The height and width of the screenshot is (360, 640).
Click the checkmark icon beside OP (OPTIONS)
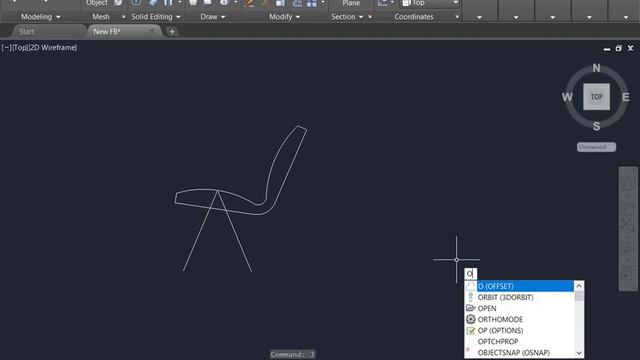coord(471,330)
